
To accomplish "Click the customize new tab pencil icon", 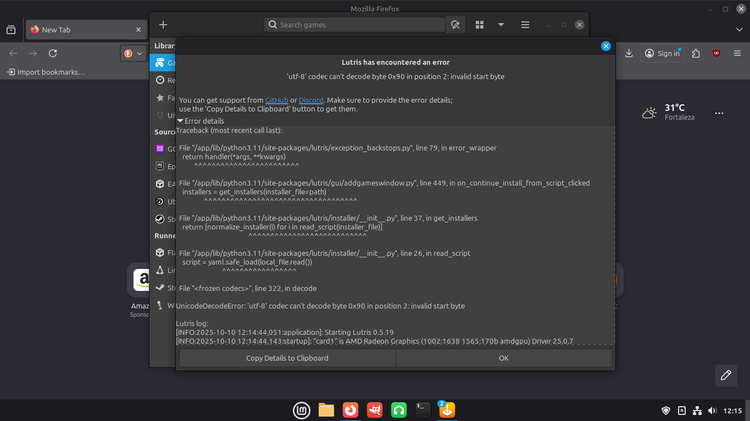I will (x=726, y=375).
